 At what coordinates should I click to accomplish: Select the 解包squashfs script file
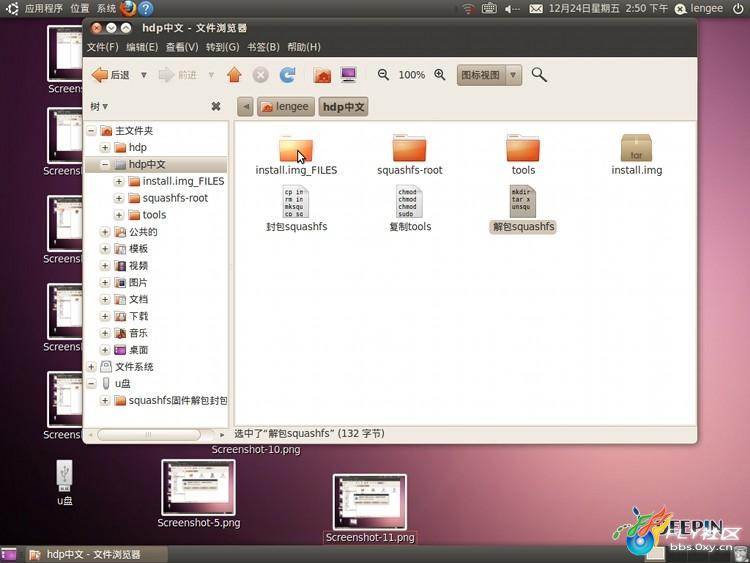click(x=523, y=201)
